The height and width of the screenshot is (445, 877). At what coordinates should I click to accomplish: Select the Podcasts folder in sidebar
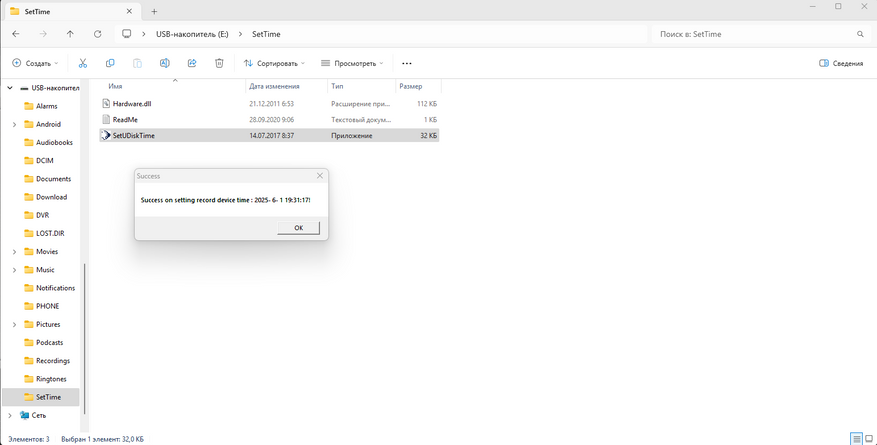(49, 342)
